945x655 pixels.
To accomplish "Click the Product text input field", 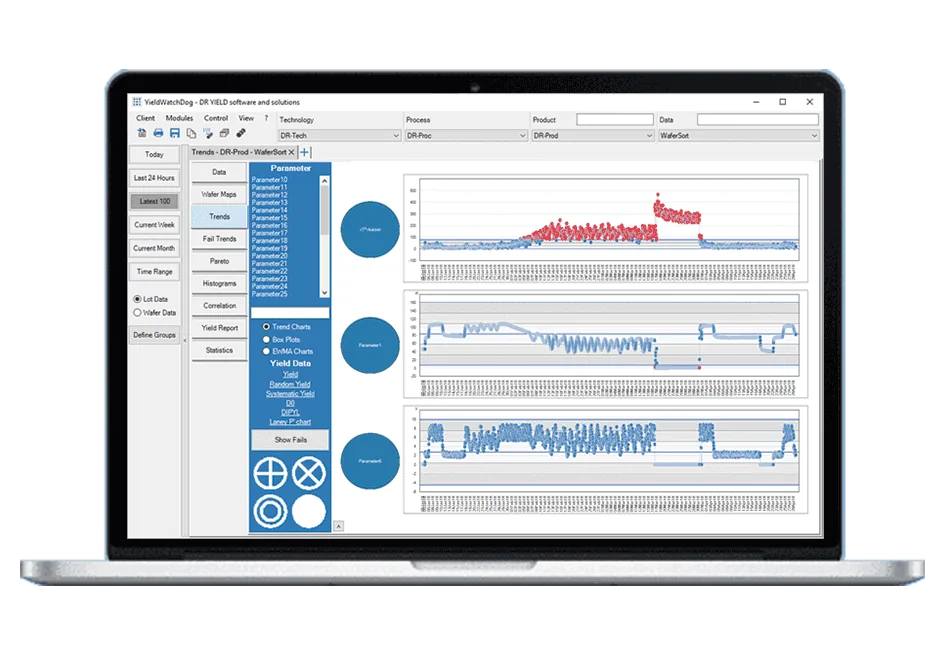I will tap(615, 119).
